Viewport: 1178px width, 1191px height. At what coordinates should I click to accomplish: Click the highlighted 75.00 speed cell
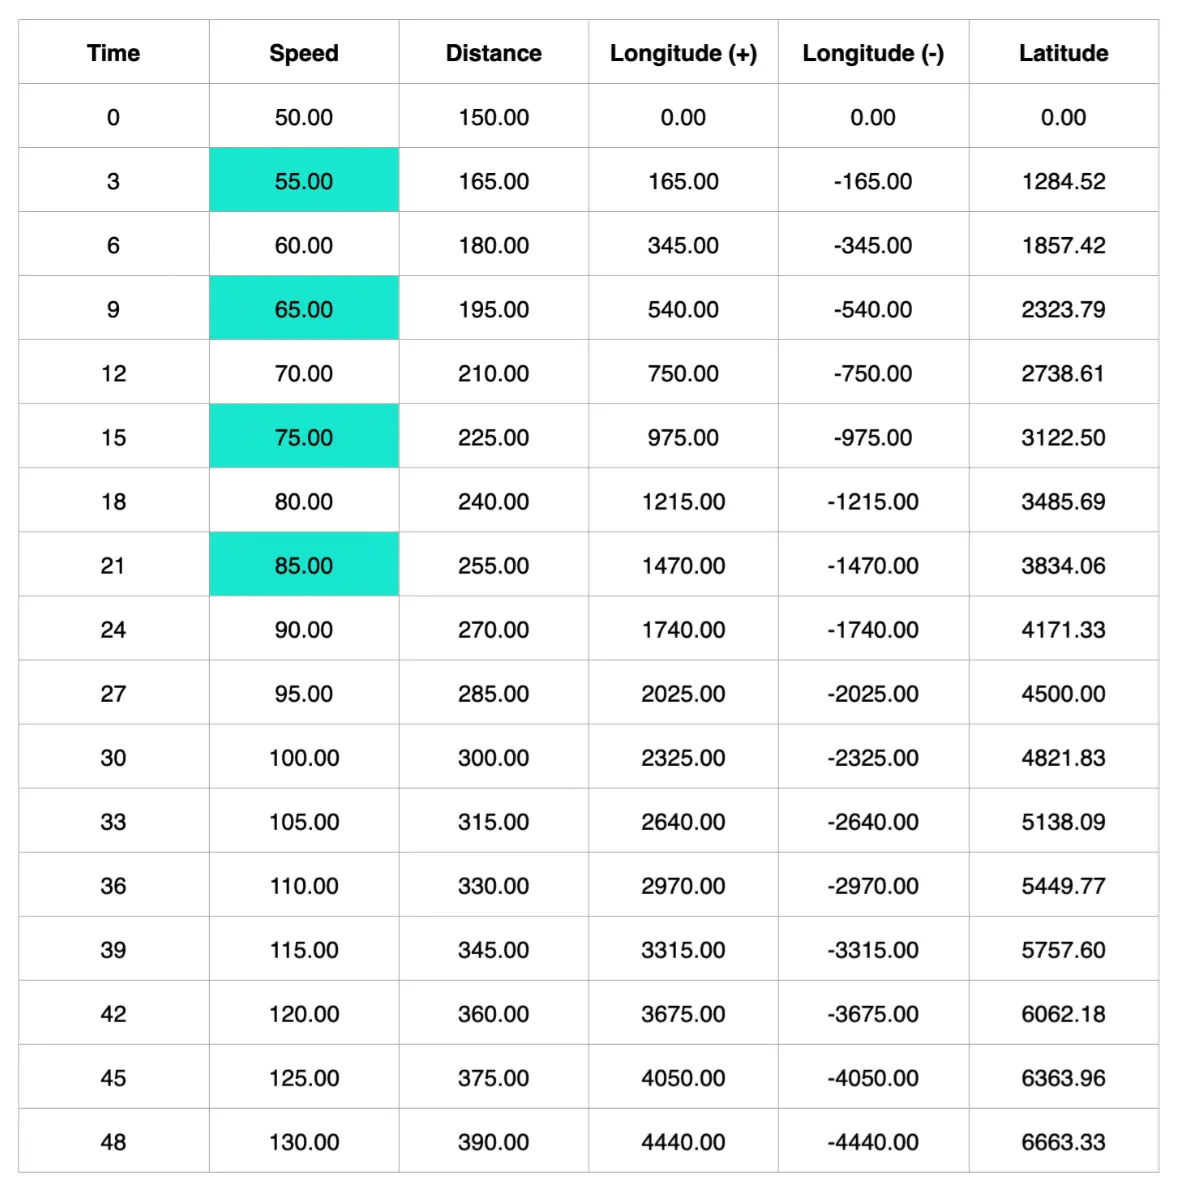tap(303, 437)
